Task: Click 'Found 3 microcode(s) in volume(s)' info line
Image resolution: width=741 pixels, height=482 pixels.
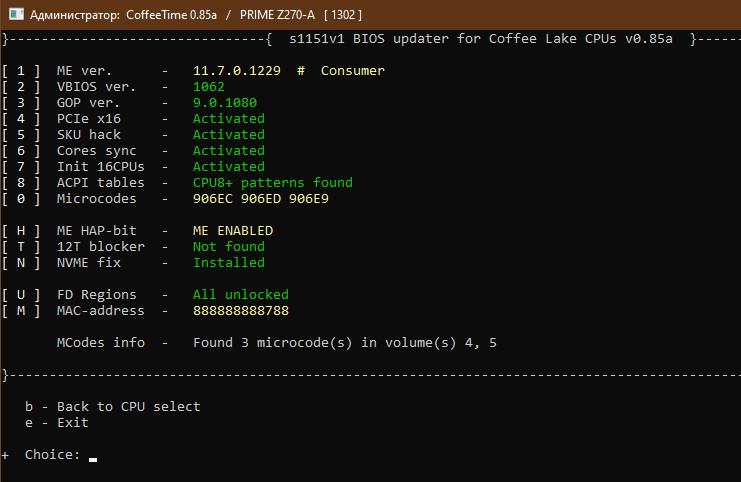Action: click(345, 343)
